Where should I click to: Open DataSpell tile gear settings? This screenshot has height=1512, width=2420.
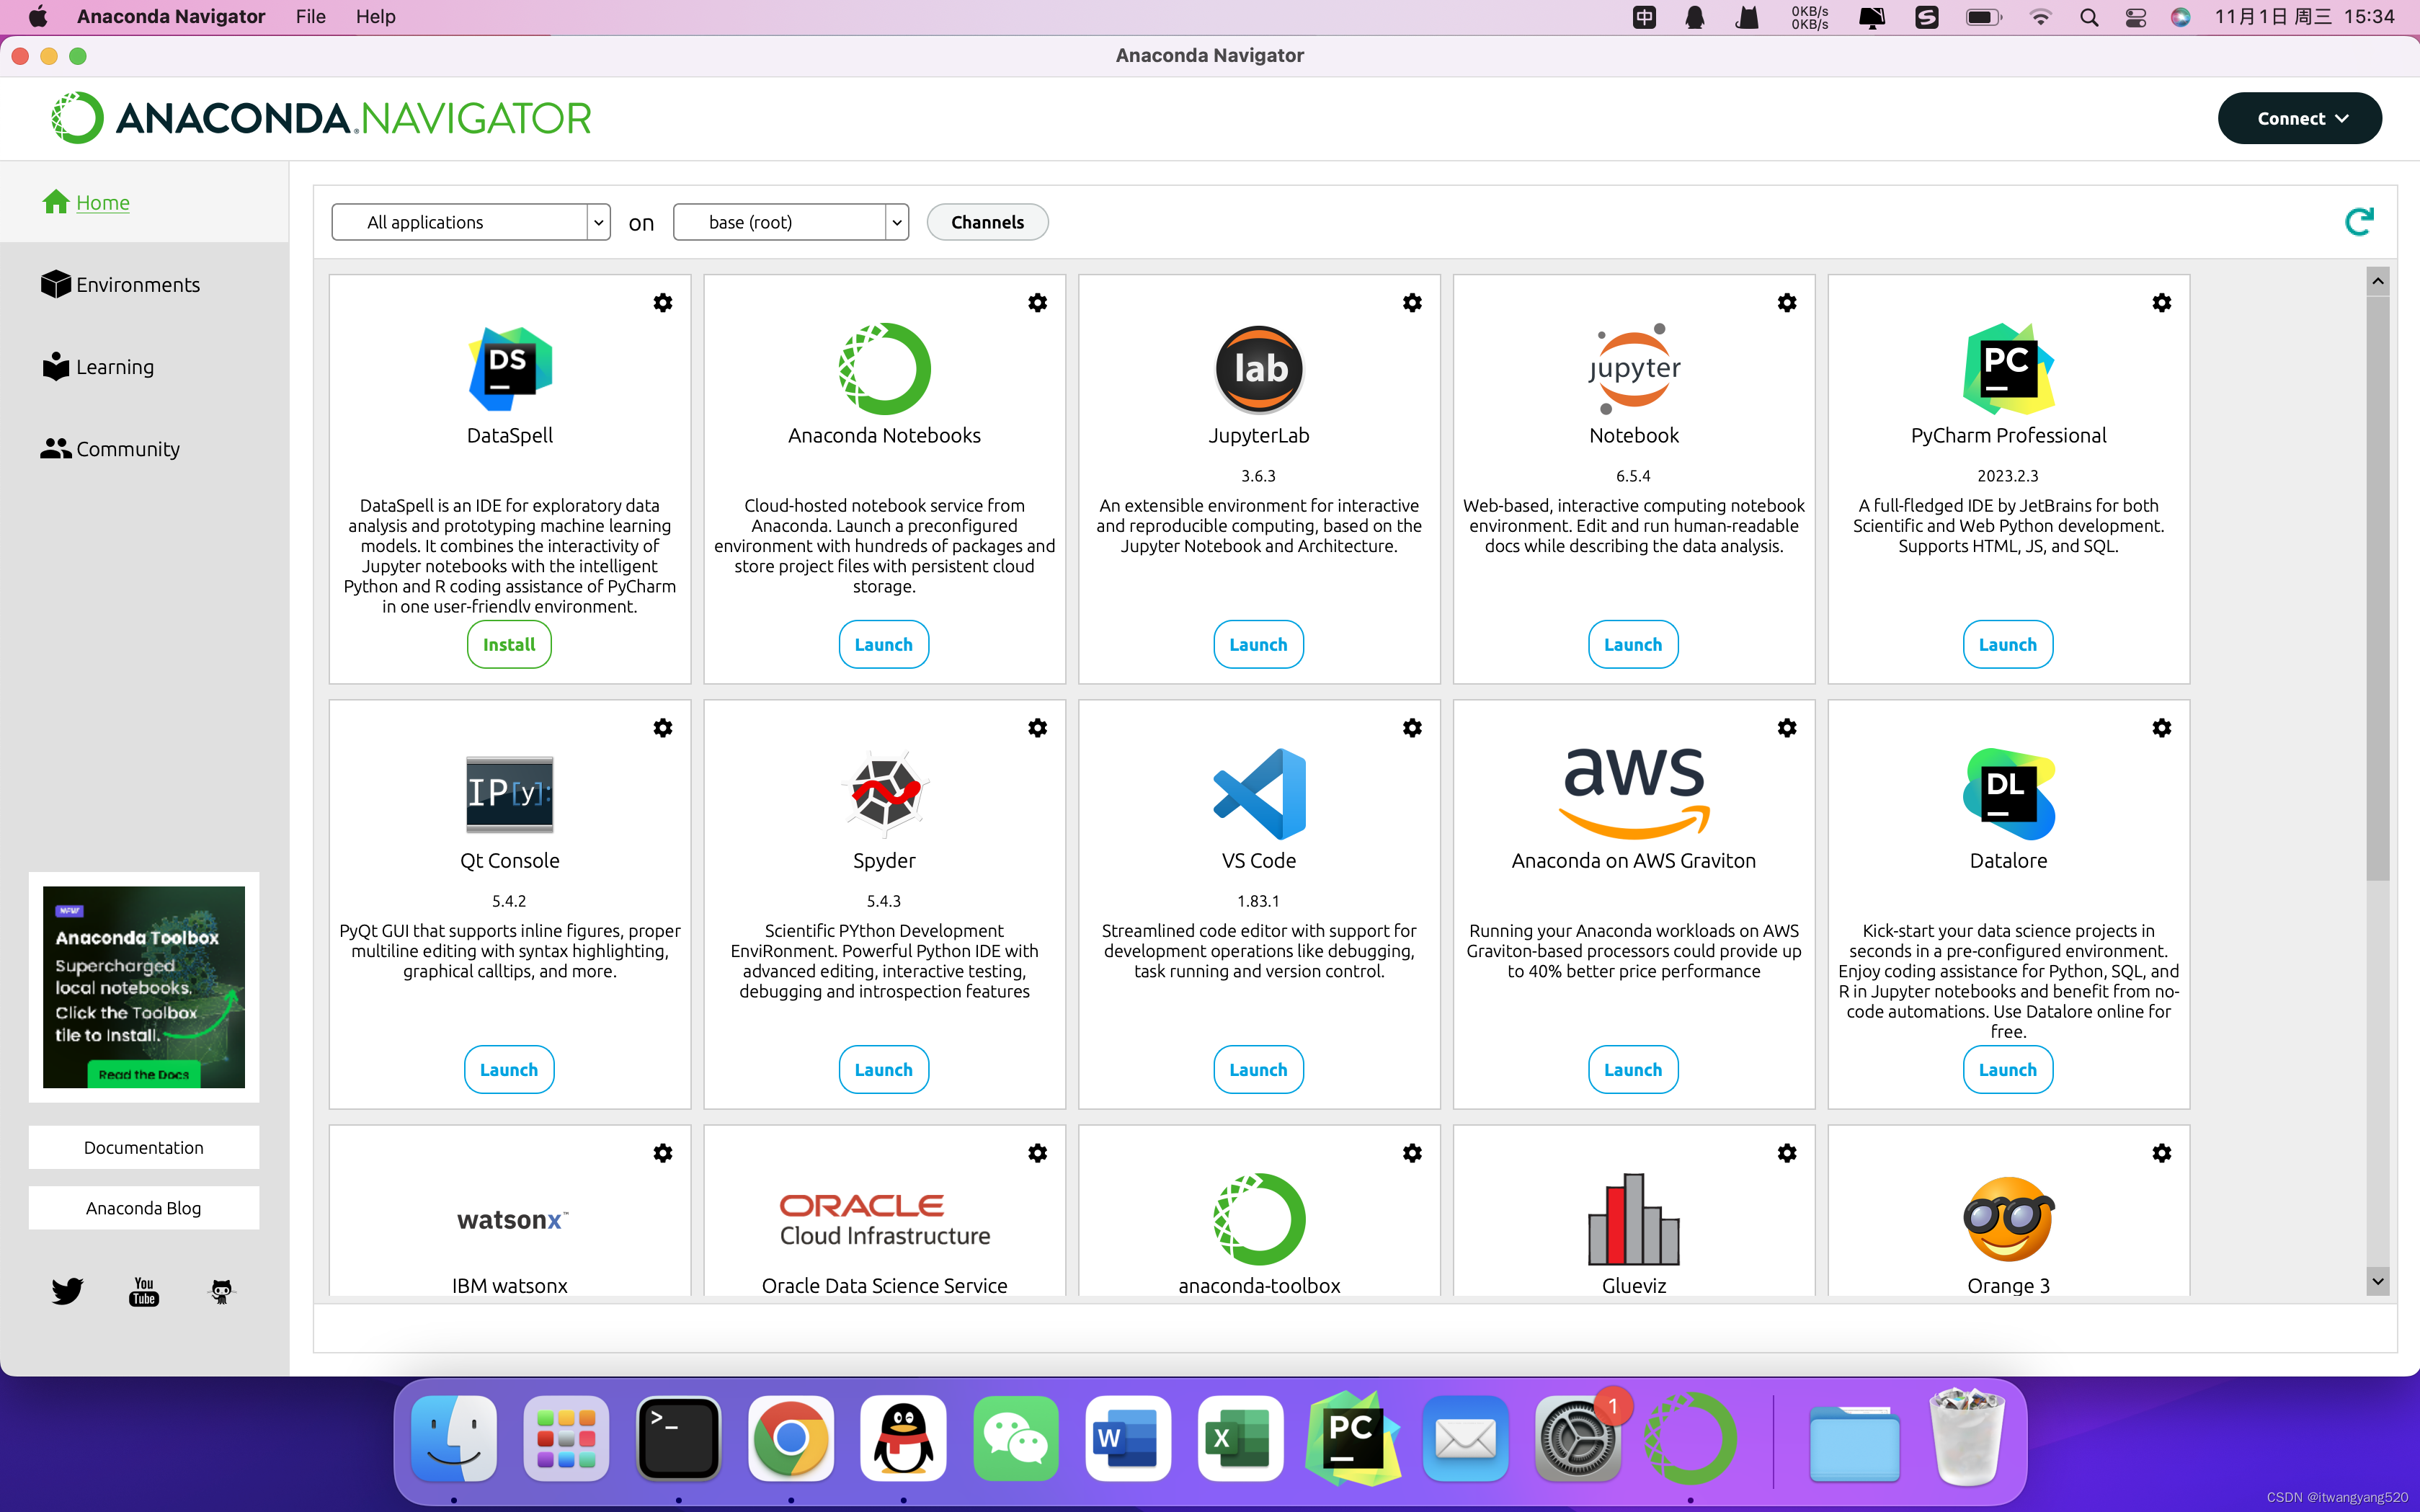coord(663,303)
